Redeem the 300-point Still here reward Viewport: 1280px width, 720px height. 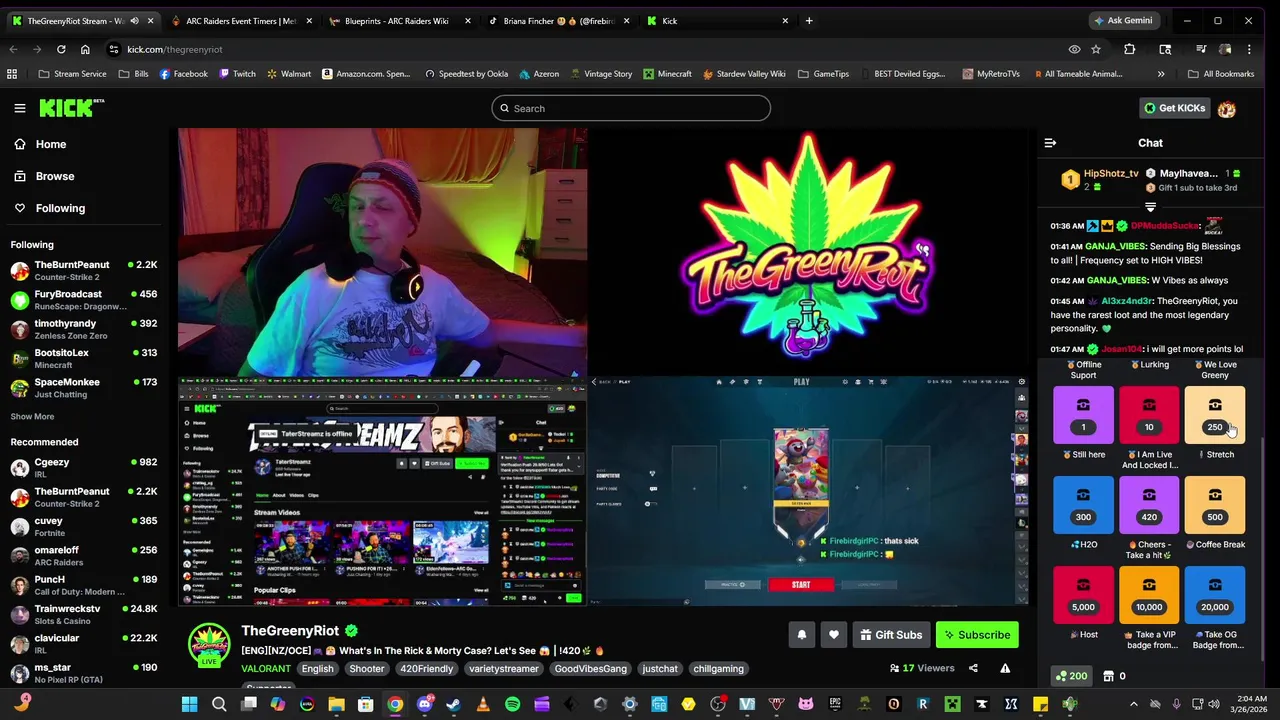tap(1083, 504)
